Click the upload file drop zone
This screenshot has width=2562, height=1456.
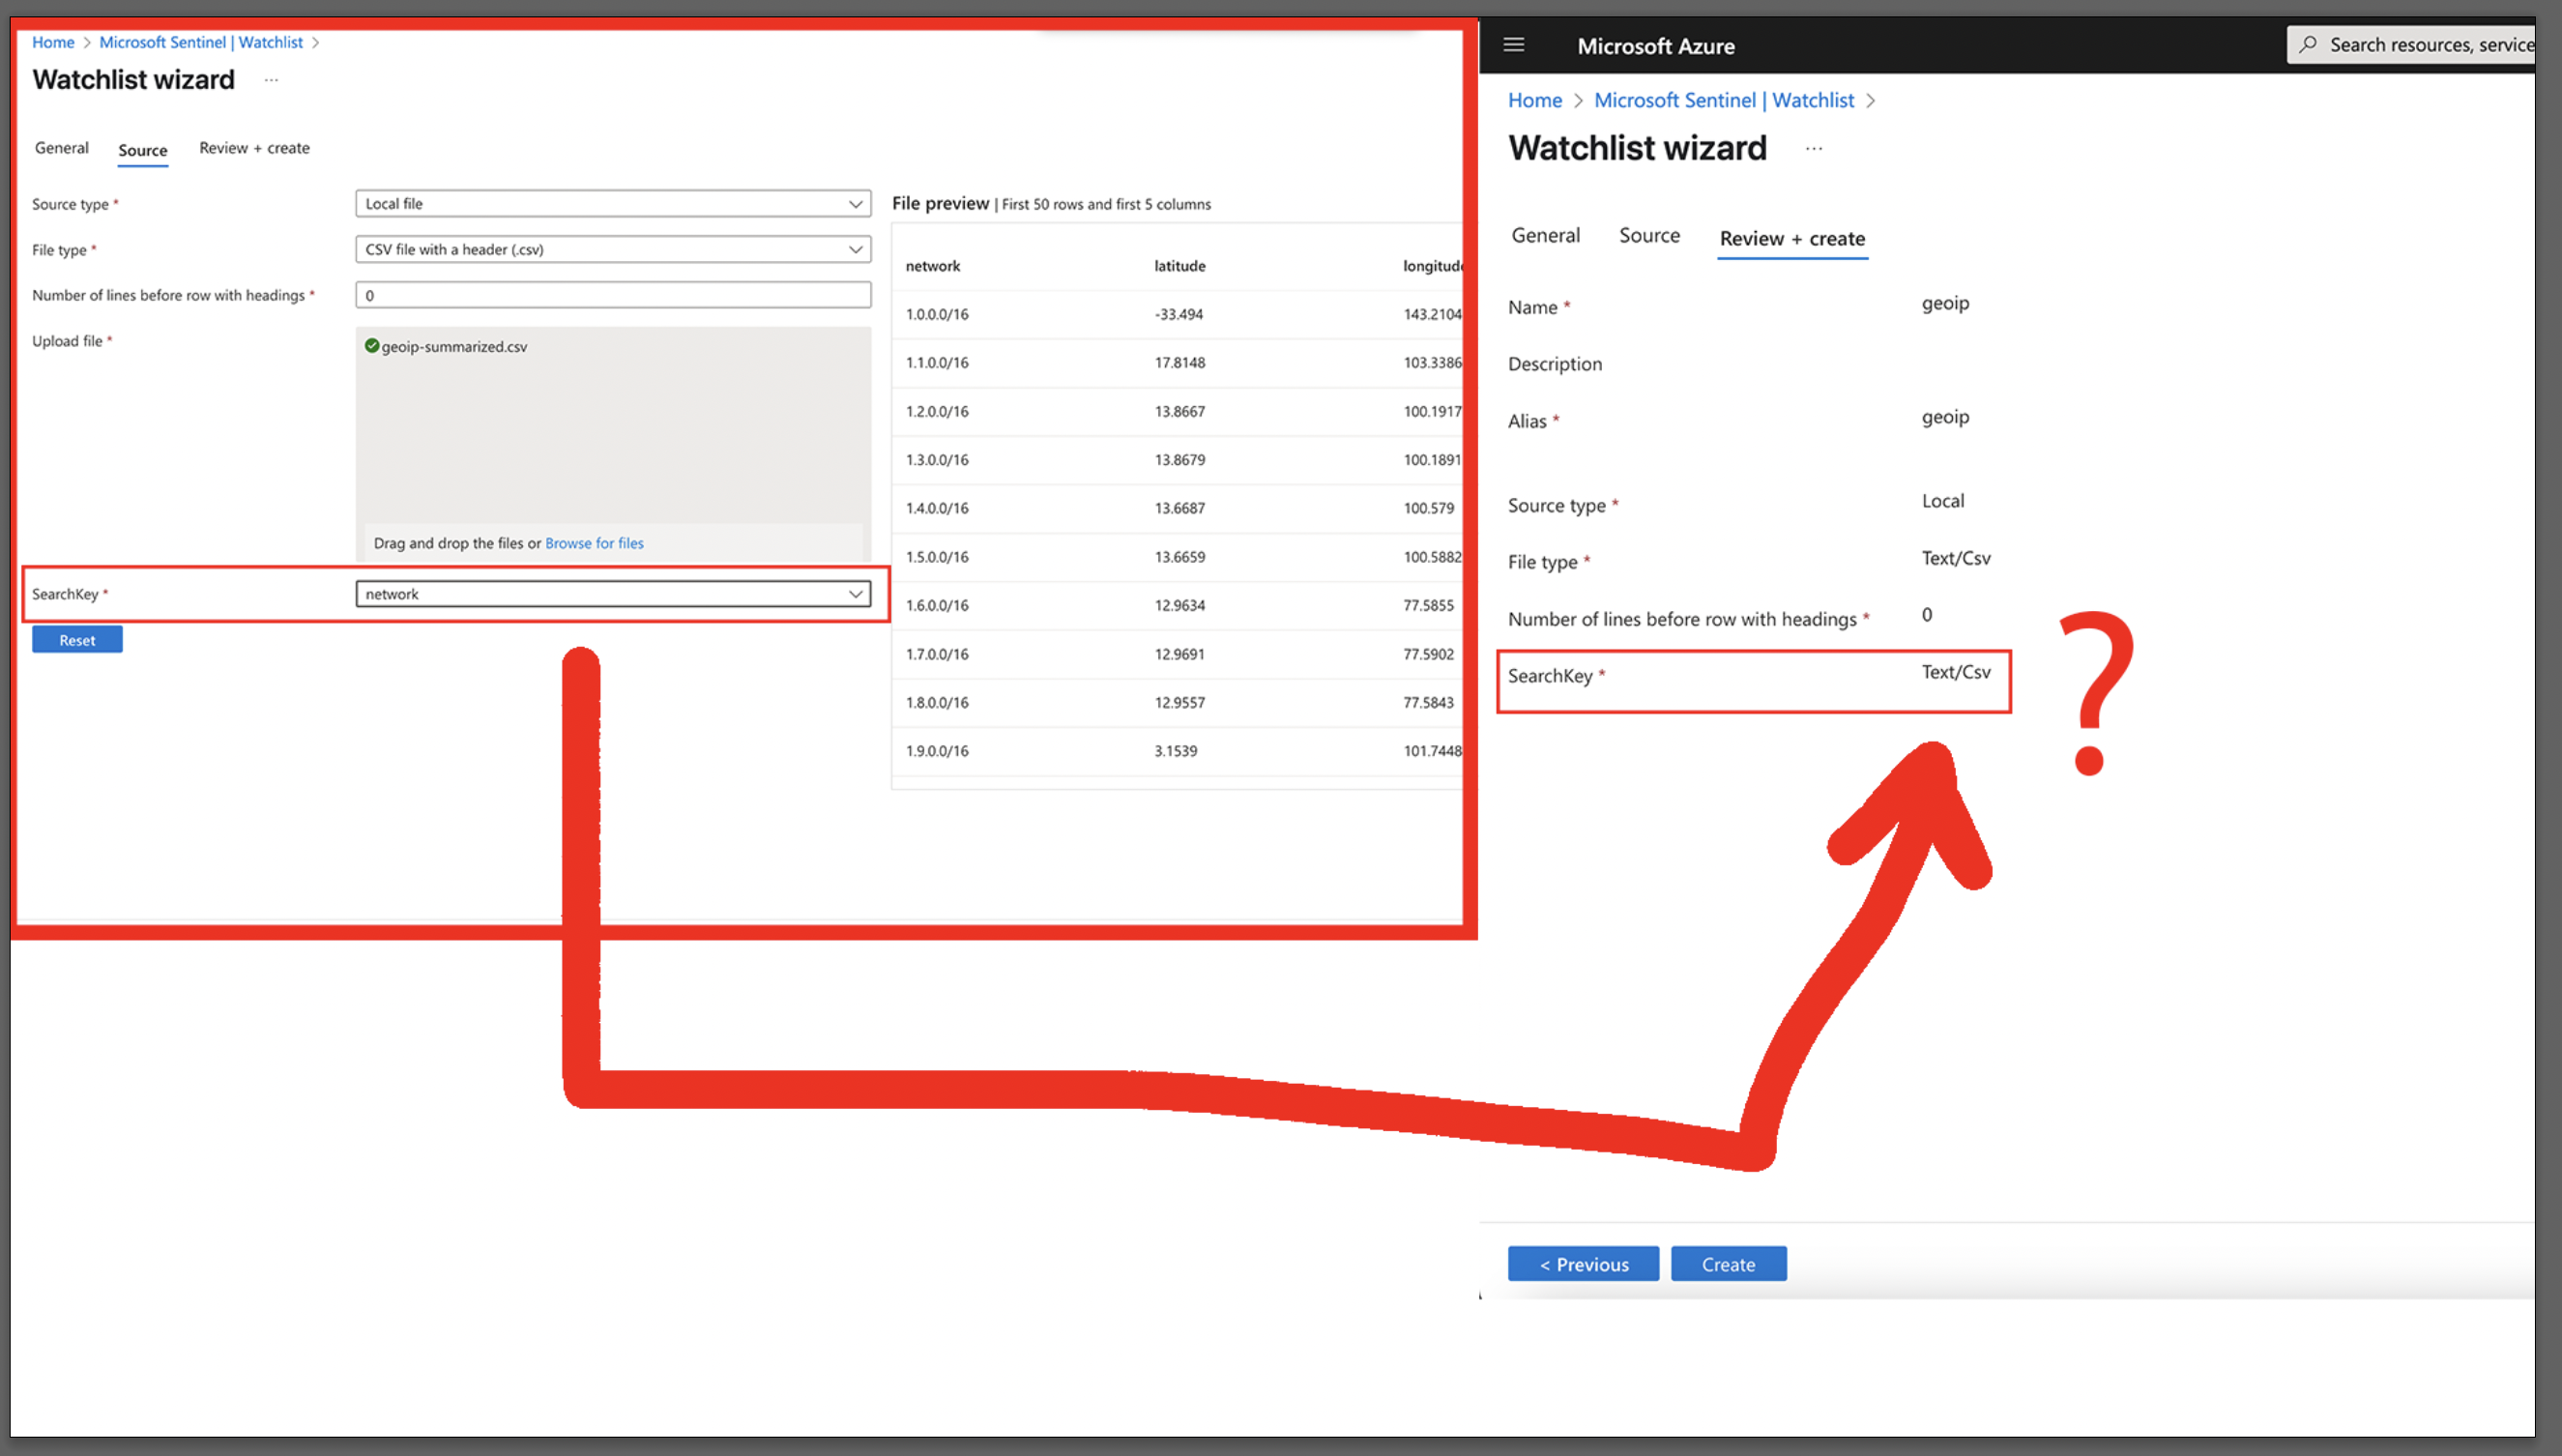pyautogui.click(x=613, y=444)
